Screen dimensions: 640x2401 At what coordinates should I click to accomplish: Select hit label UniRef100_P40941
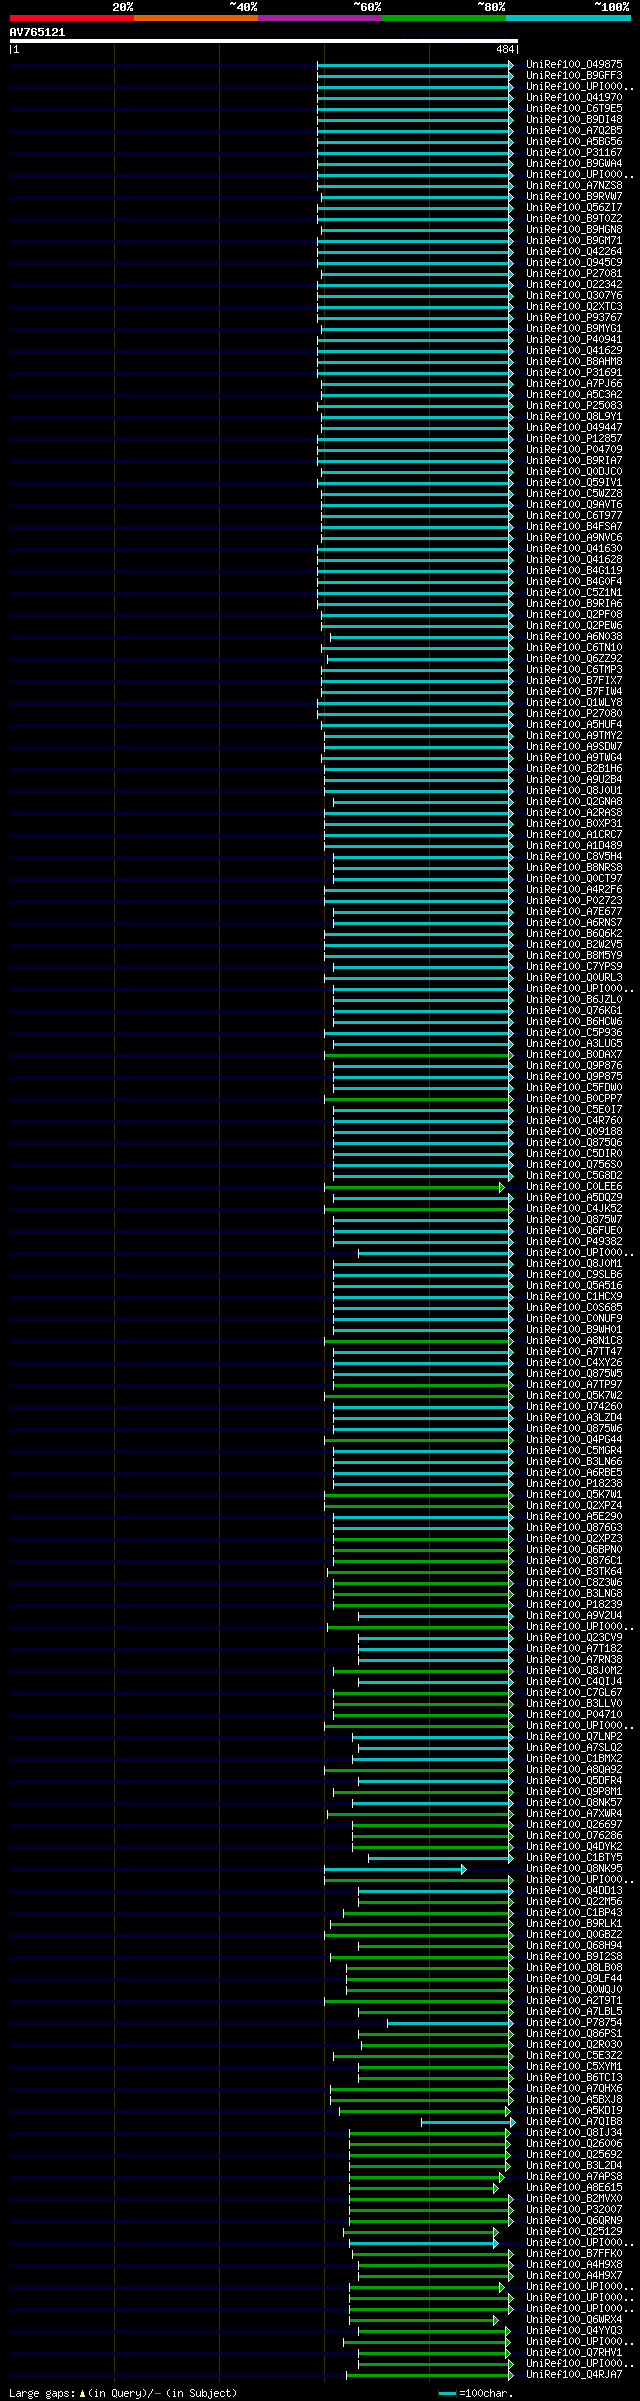click(x=574, y=339)
